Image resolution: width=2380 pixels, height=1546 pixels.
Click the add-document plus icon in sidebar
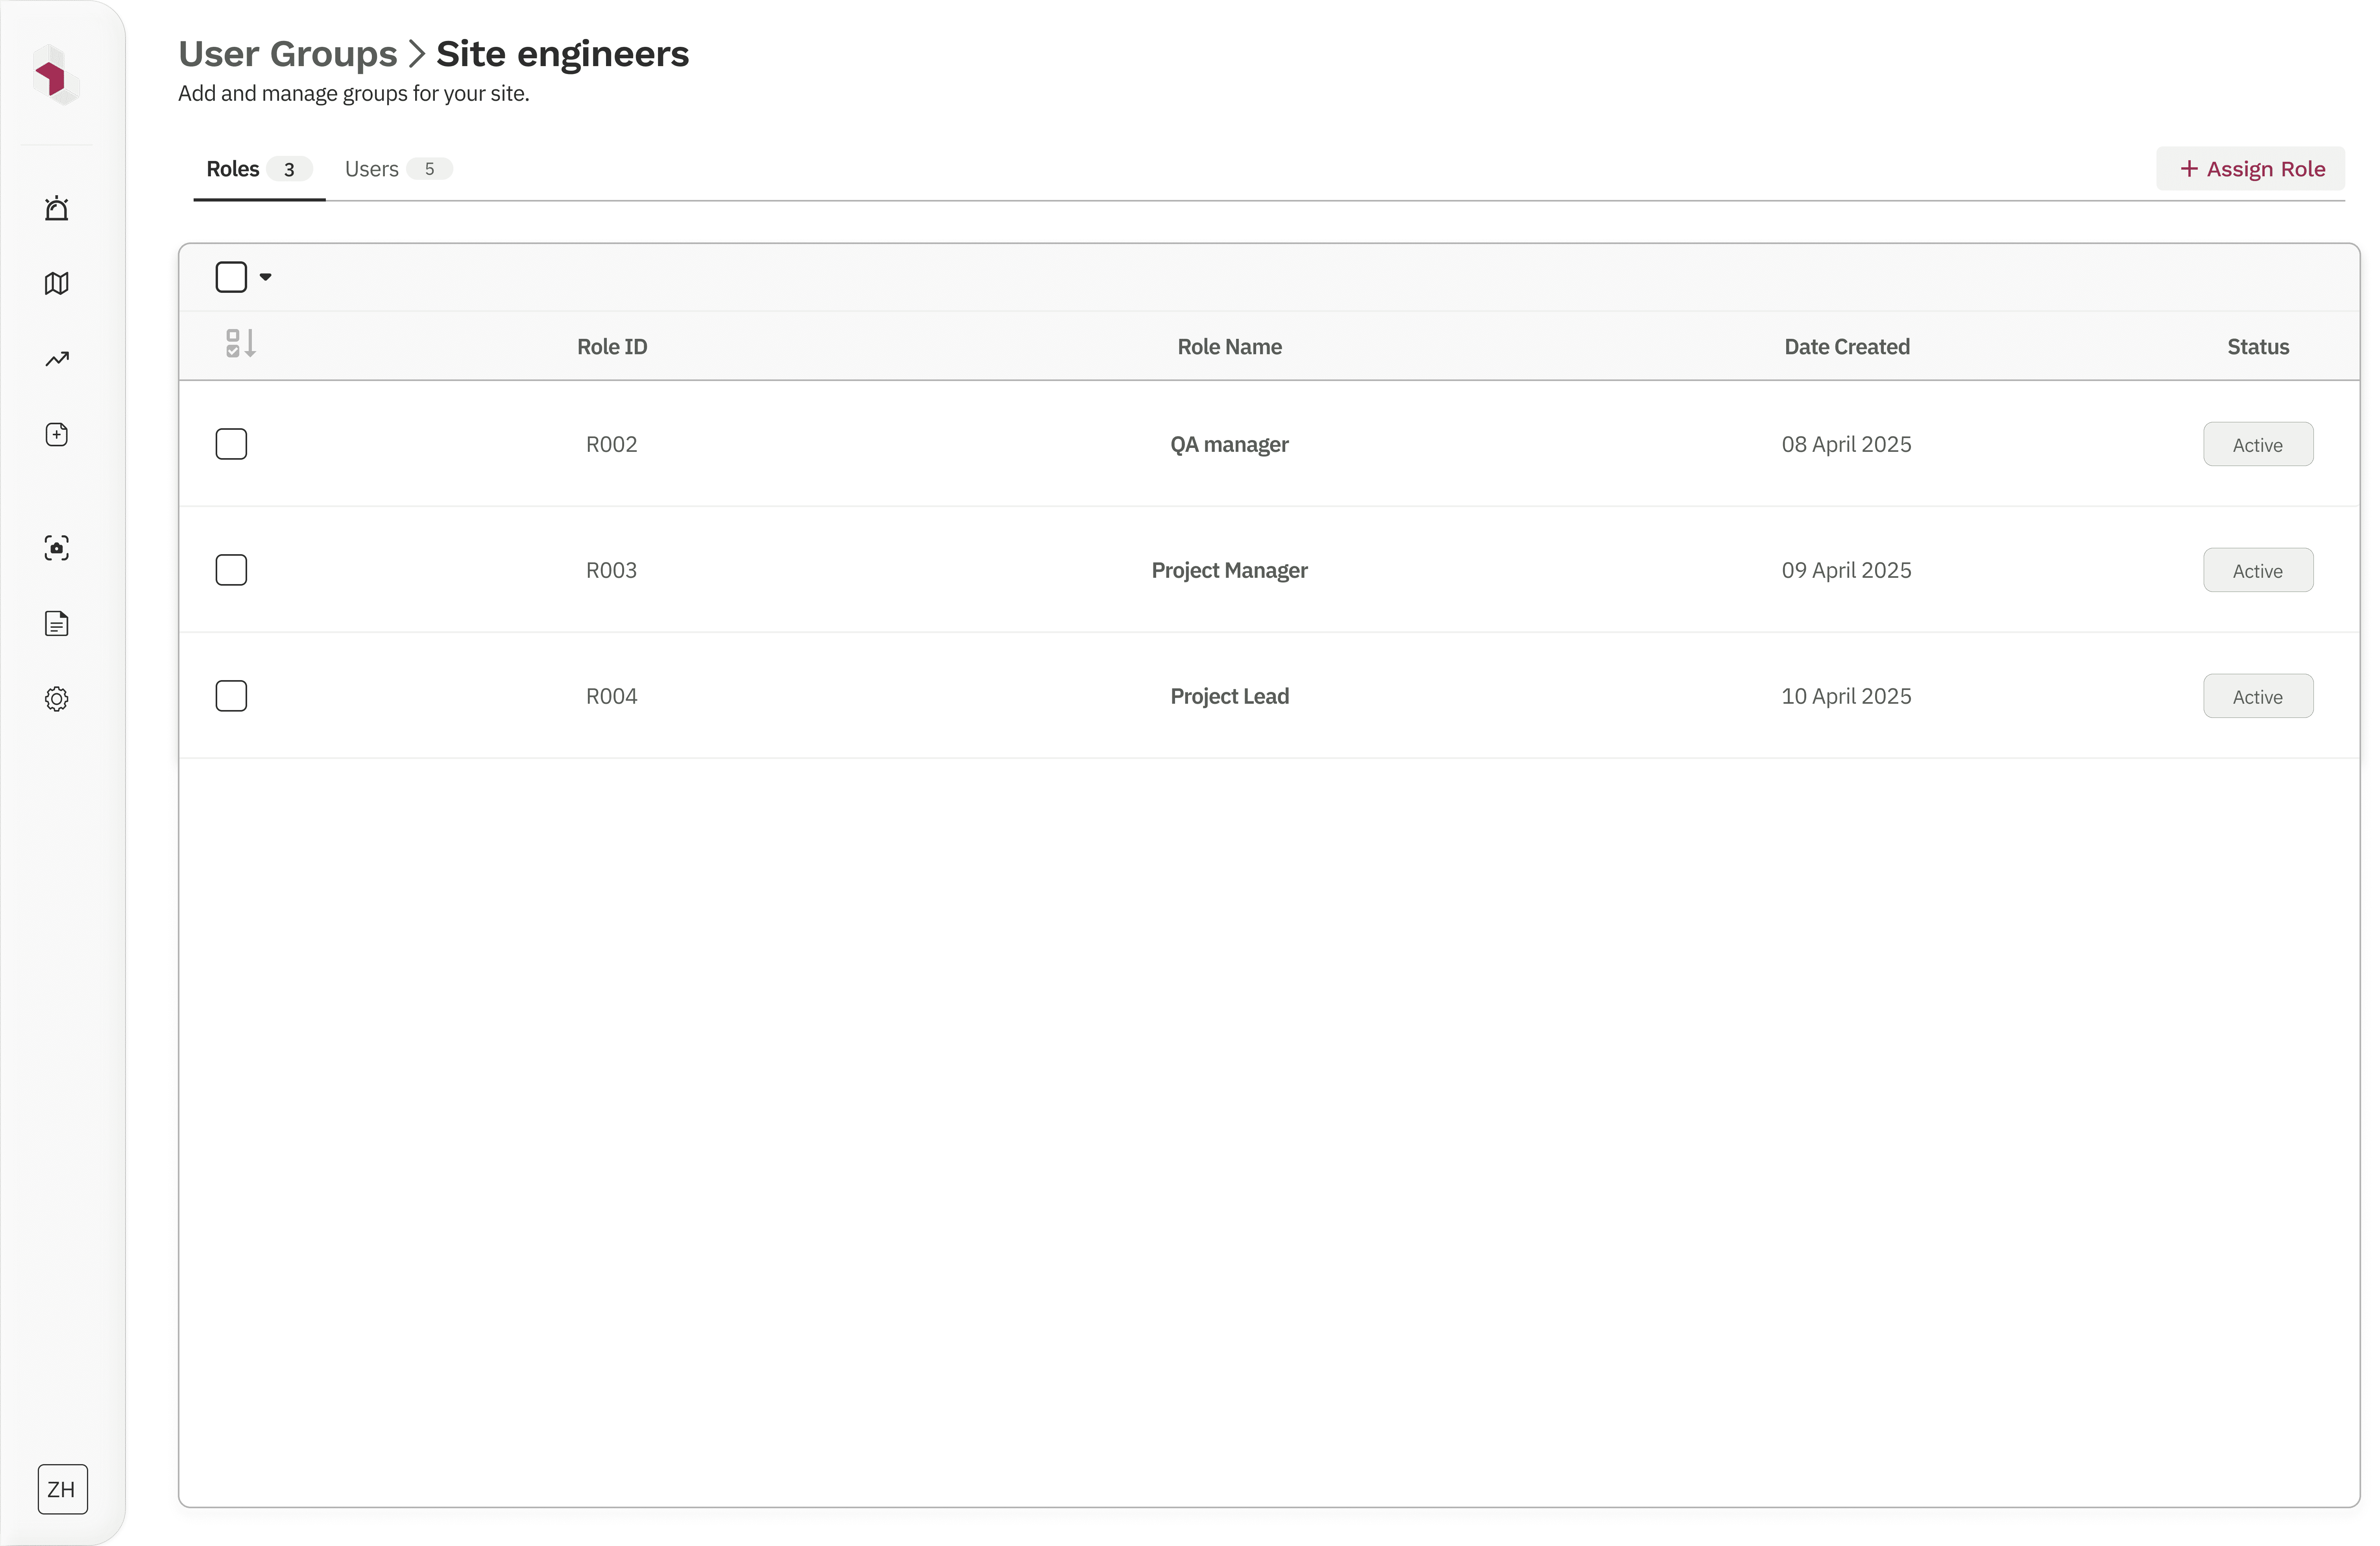[57, 434]
